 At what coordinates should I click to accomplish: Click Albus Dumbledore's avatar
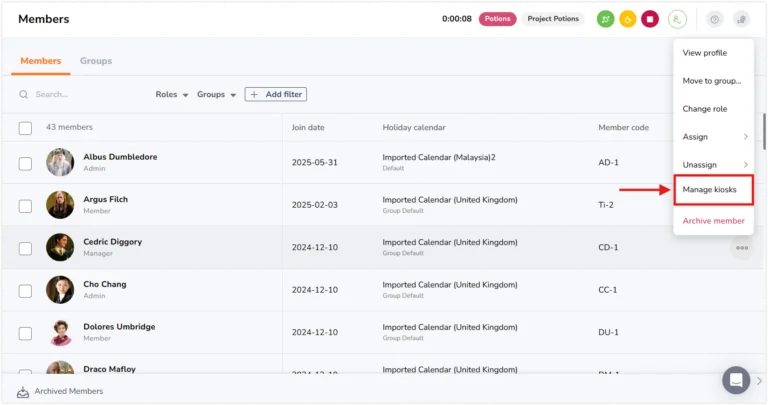pos(60,162)
